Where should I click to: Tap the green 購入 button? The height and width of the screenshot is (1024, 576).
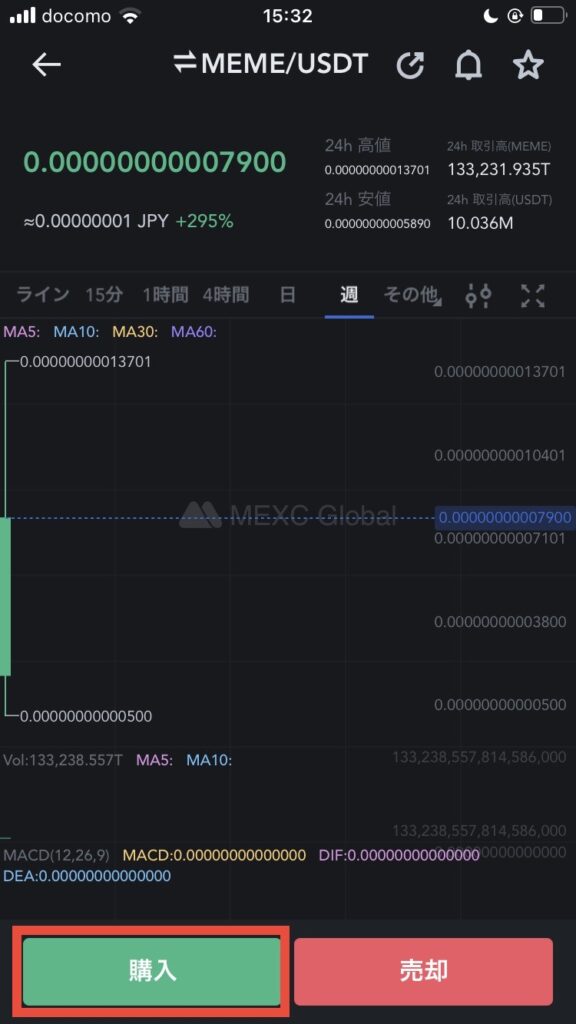(x=152, y=971)
